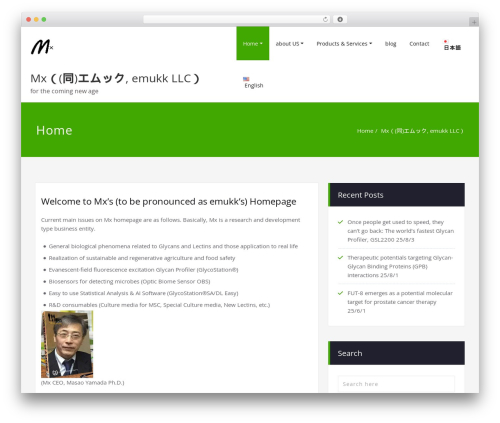The height and width of the screenshot is (423, 500).
Task: Click the Mx emukk LLC site title
Action: click(x=115, y=78)
